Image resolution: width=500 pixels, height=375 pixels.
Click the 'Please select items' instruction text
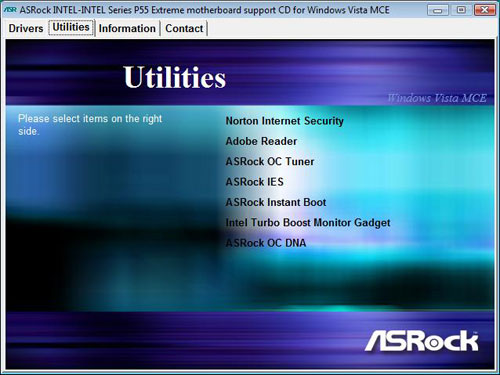[90, 125]
